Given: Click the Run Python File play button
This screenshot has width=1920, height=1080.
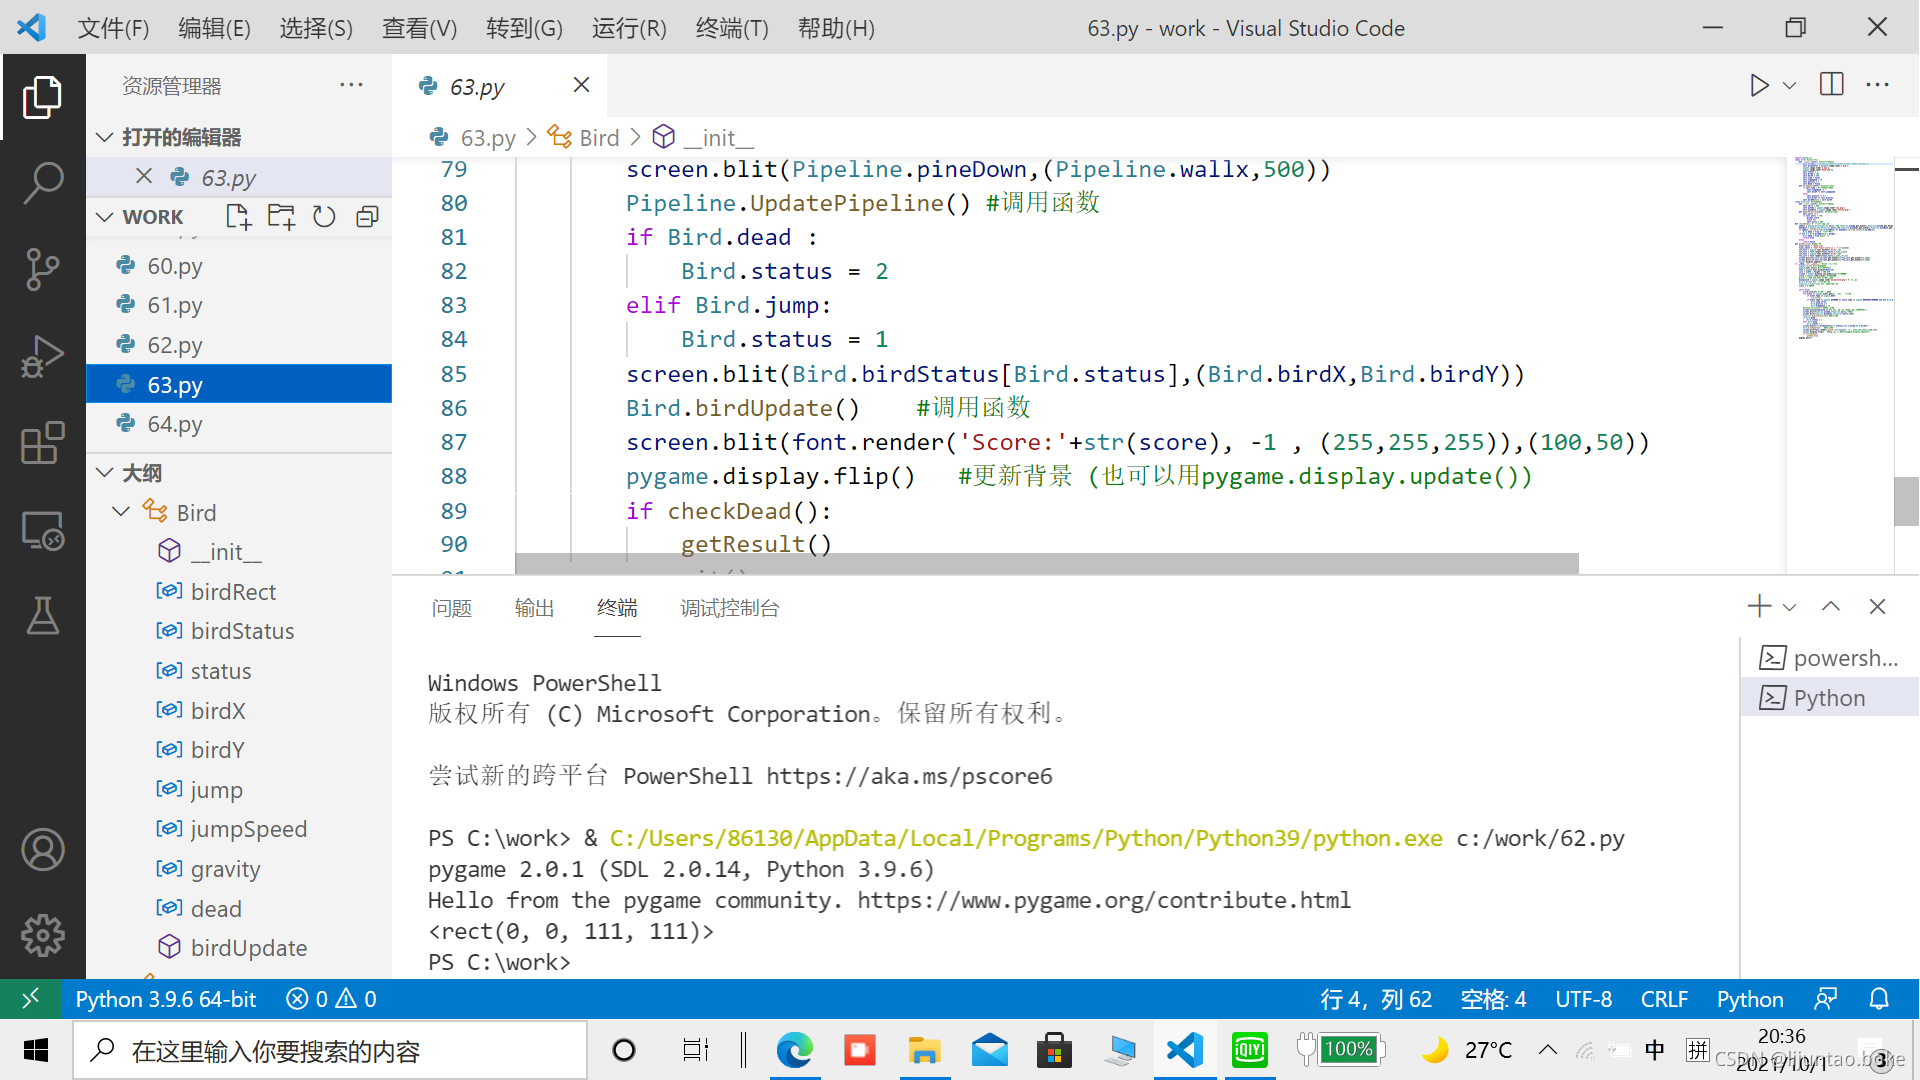Looking at the screenshot, I should 1759,86.
